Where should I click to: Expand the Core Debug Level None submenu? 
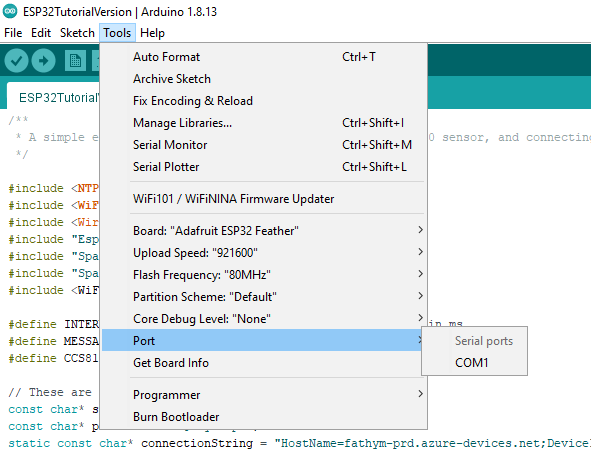[x=264, y=319]
